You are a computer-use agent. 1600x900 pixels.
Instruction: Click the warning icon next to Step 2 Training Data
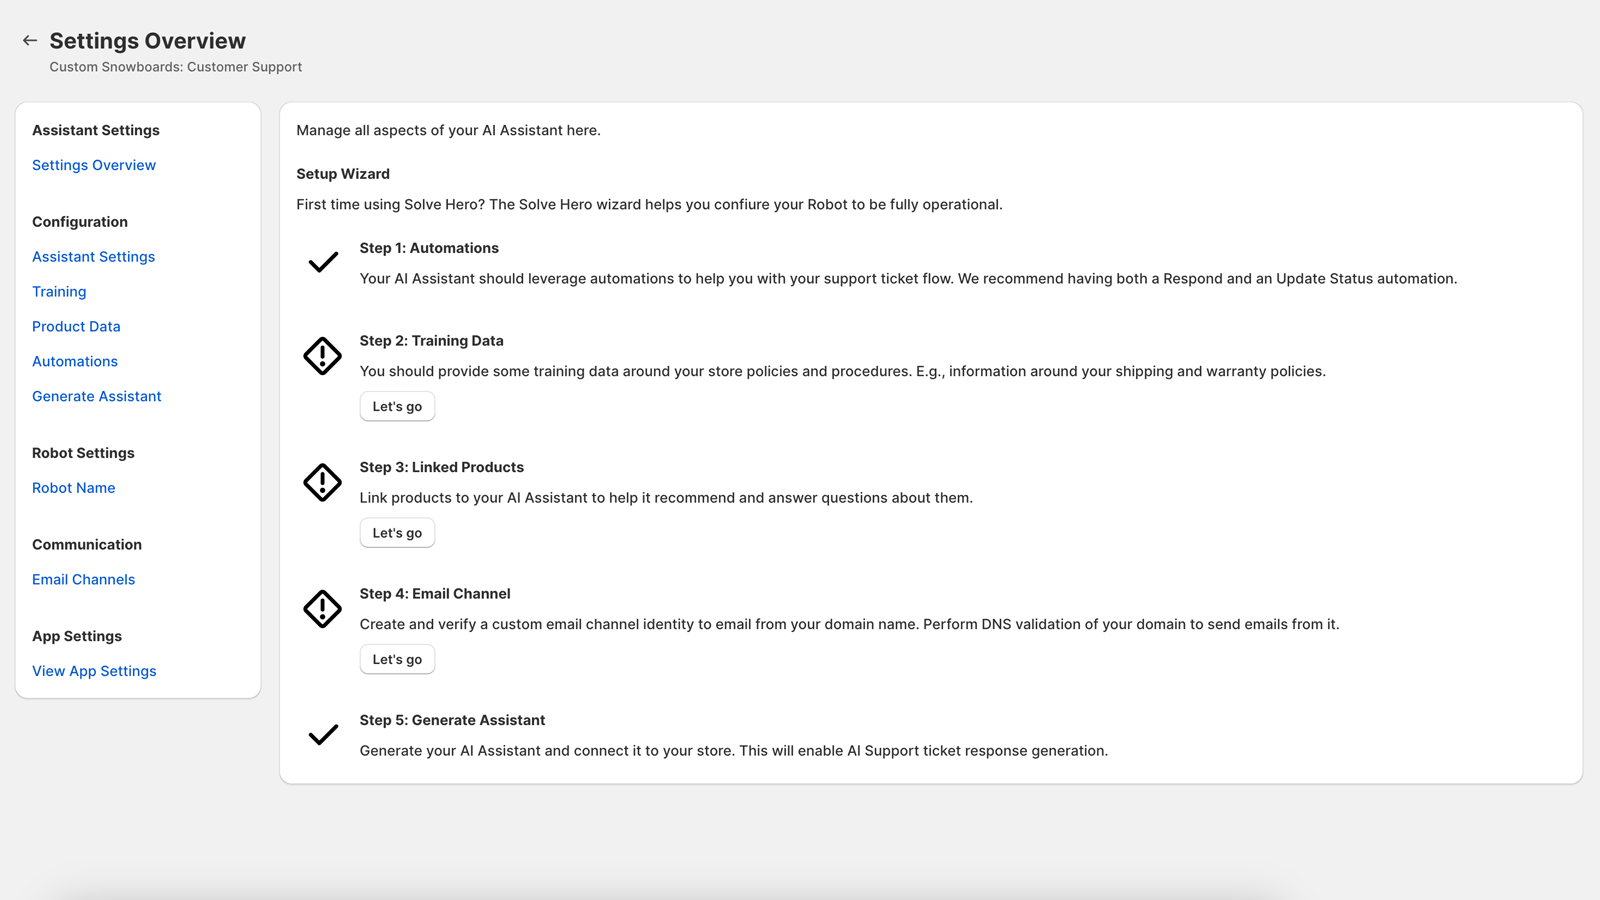click(323, 356)
